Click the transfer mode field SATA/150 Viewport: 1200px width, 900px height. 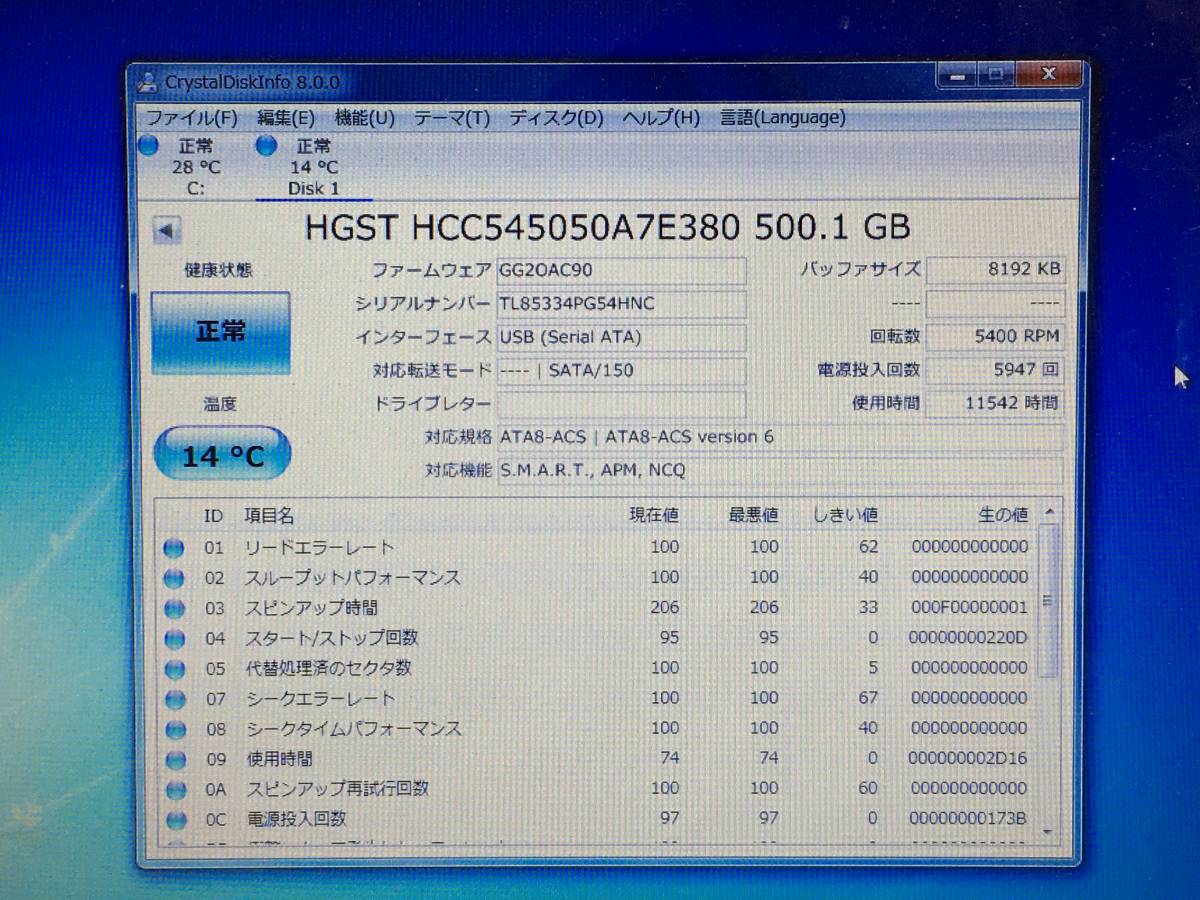[621, 371]
